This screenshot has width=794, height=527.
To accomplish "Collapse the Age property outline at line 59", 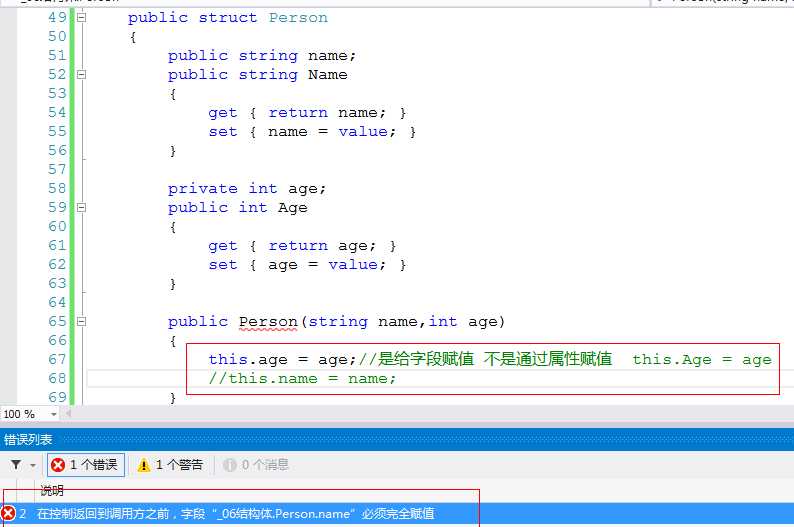I will click(x=81, y=208).
